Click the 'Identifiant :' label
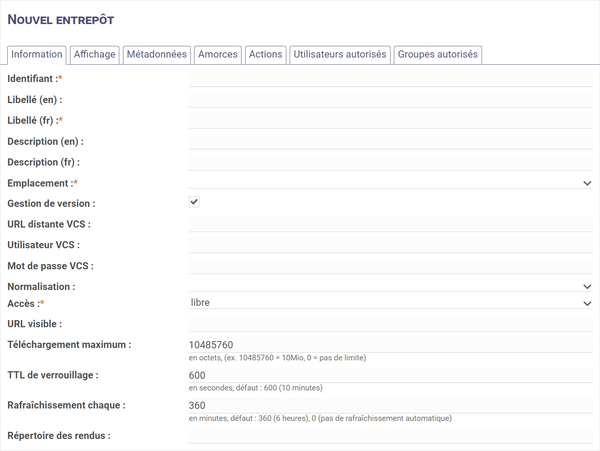This screenshot has width=600, height=451. pos(35,79)
